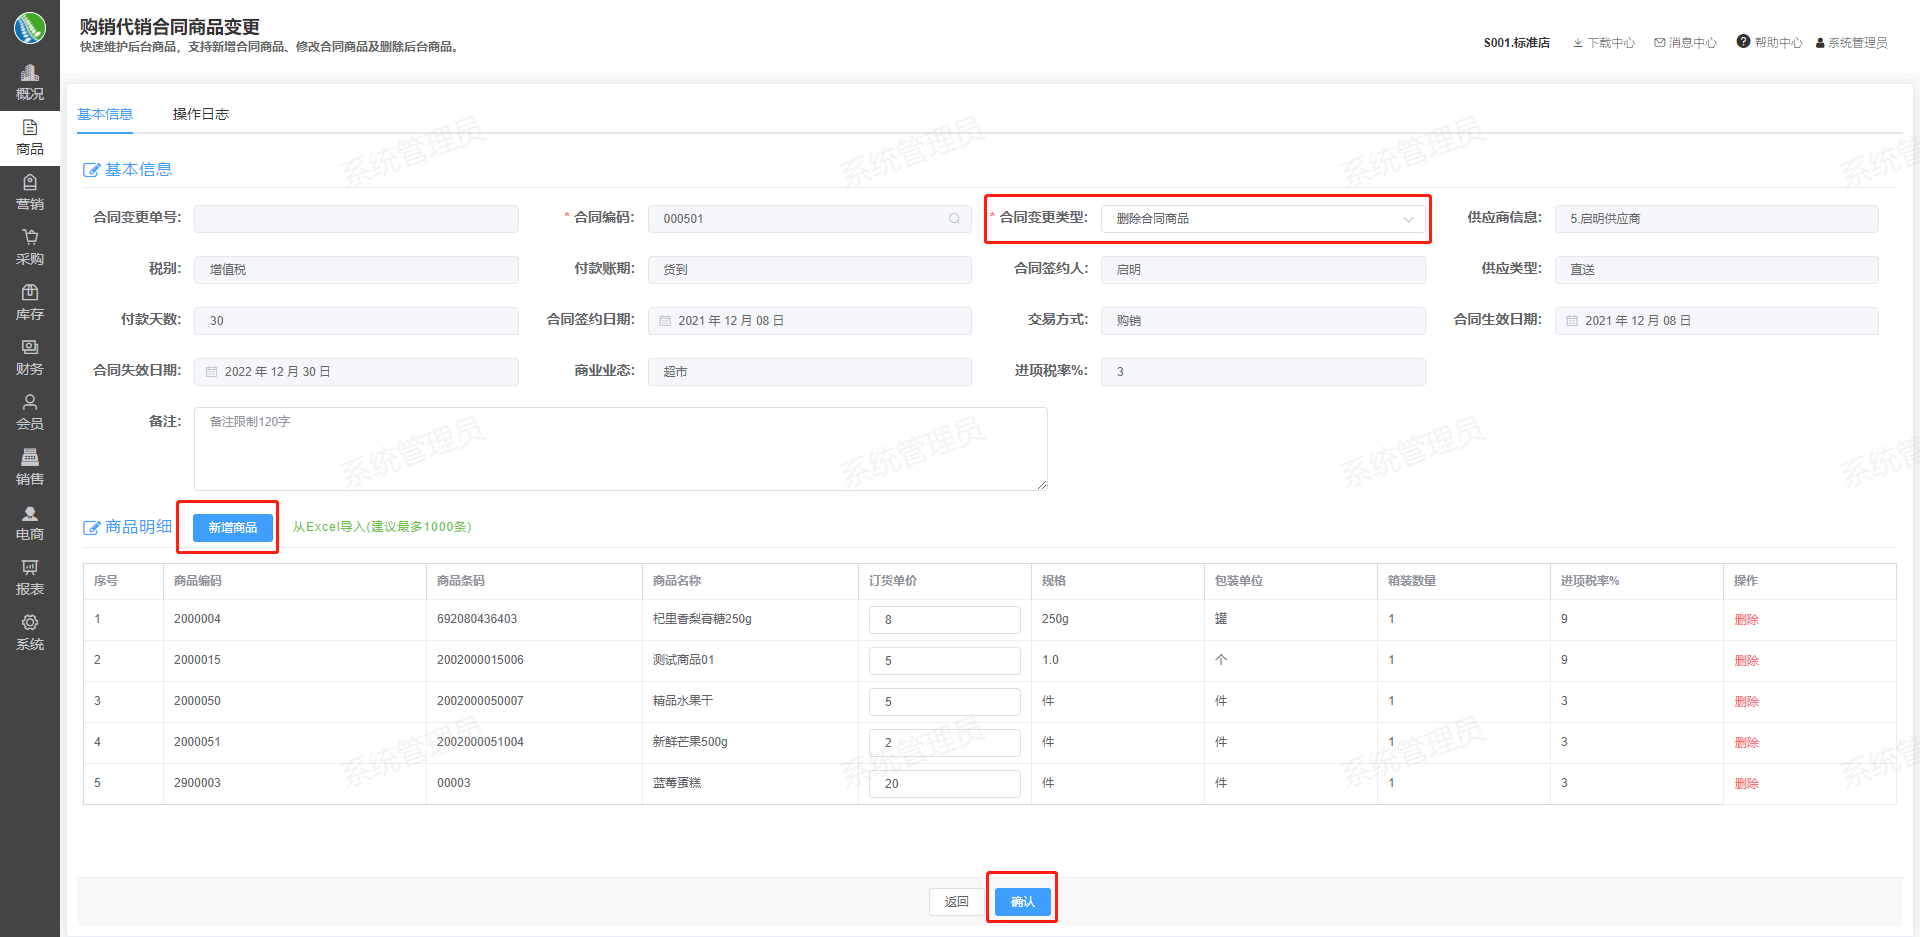Edit 订货单价 for 测试商品01
Image resolution: width=1920 pixels, height=937 pixels.
click(x=945, y=661)
